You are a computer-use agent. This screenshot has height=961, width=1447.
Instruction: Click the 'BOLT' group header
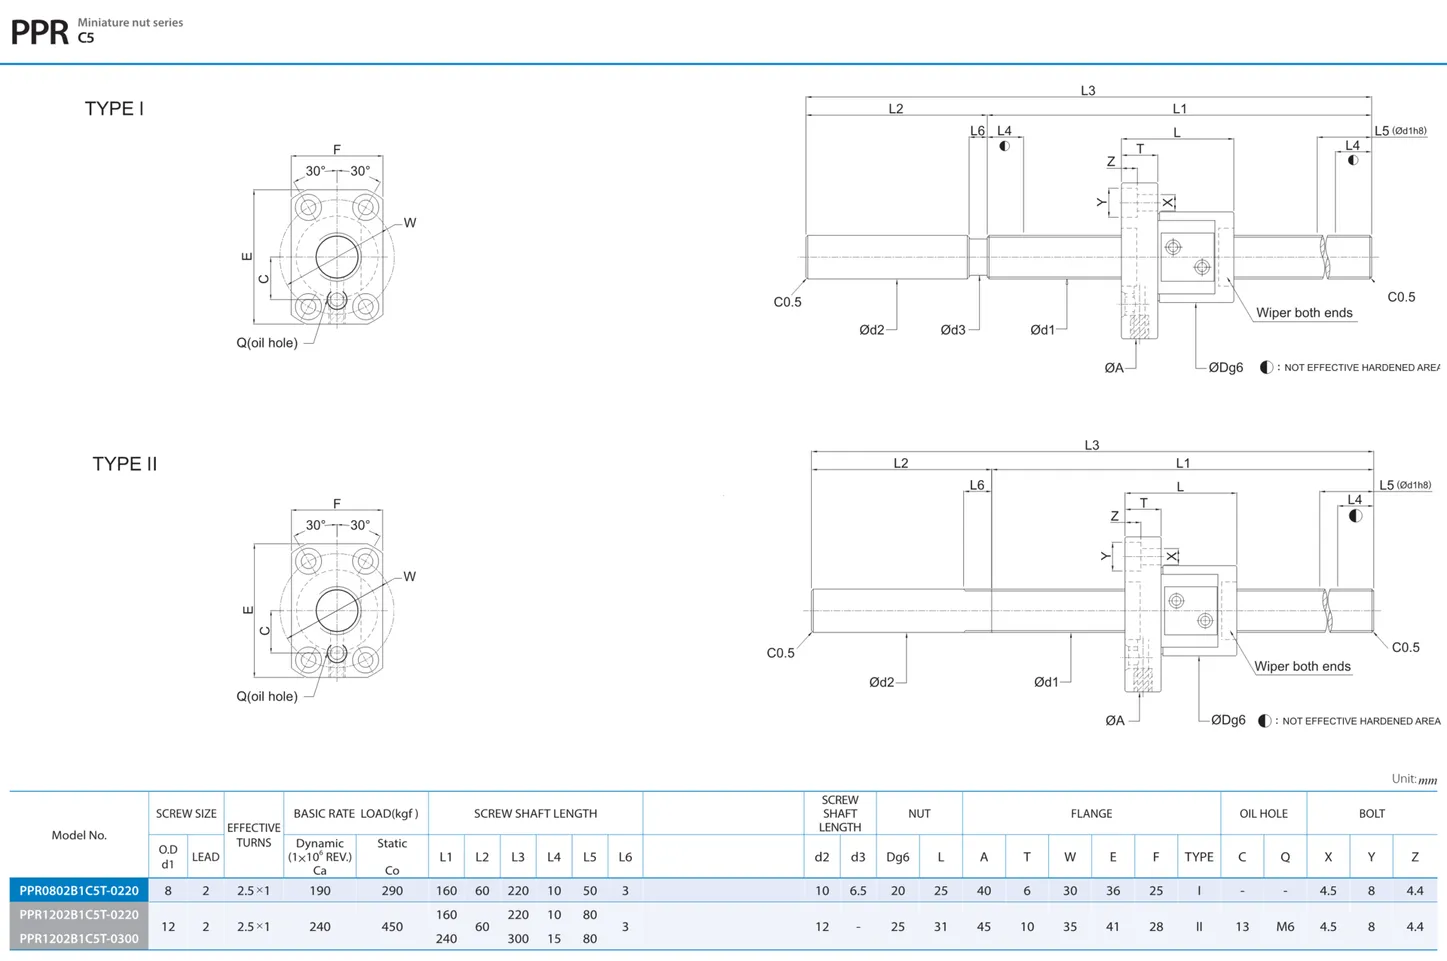coord(1372,814)
